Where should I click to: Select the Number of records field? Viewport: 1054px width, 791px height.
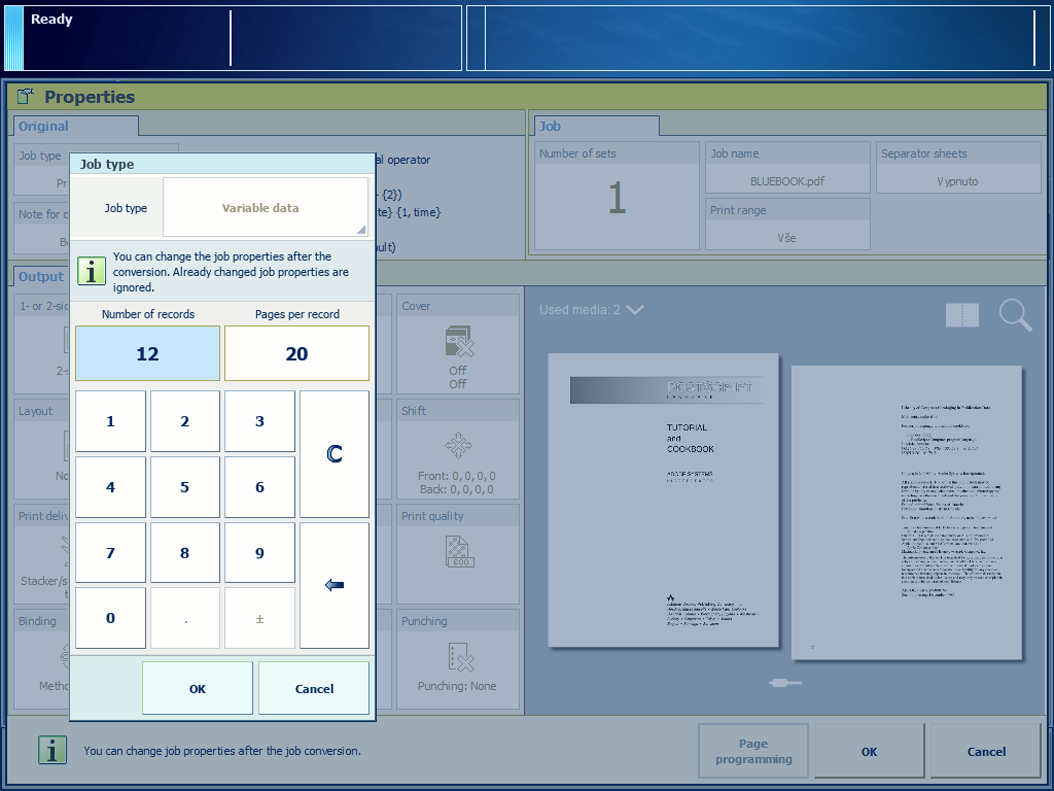148,354
